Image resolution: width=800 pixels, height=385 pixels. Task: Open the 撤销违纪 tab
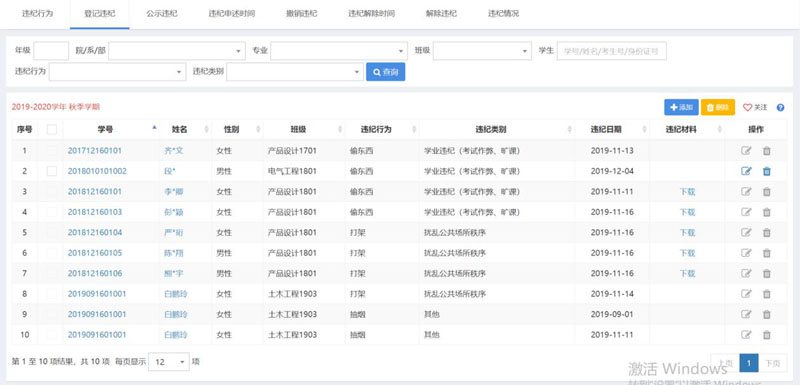pos(302,14)
